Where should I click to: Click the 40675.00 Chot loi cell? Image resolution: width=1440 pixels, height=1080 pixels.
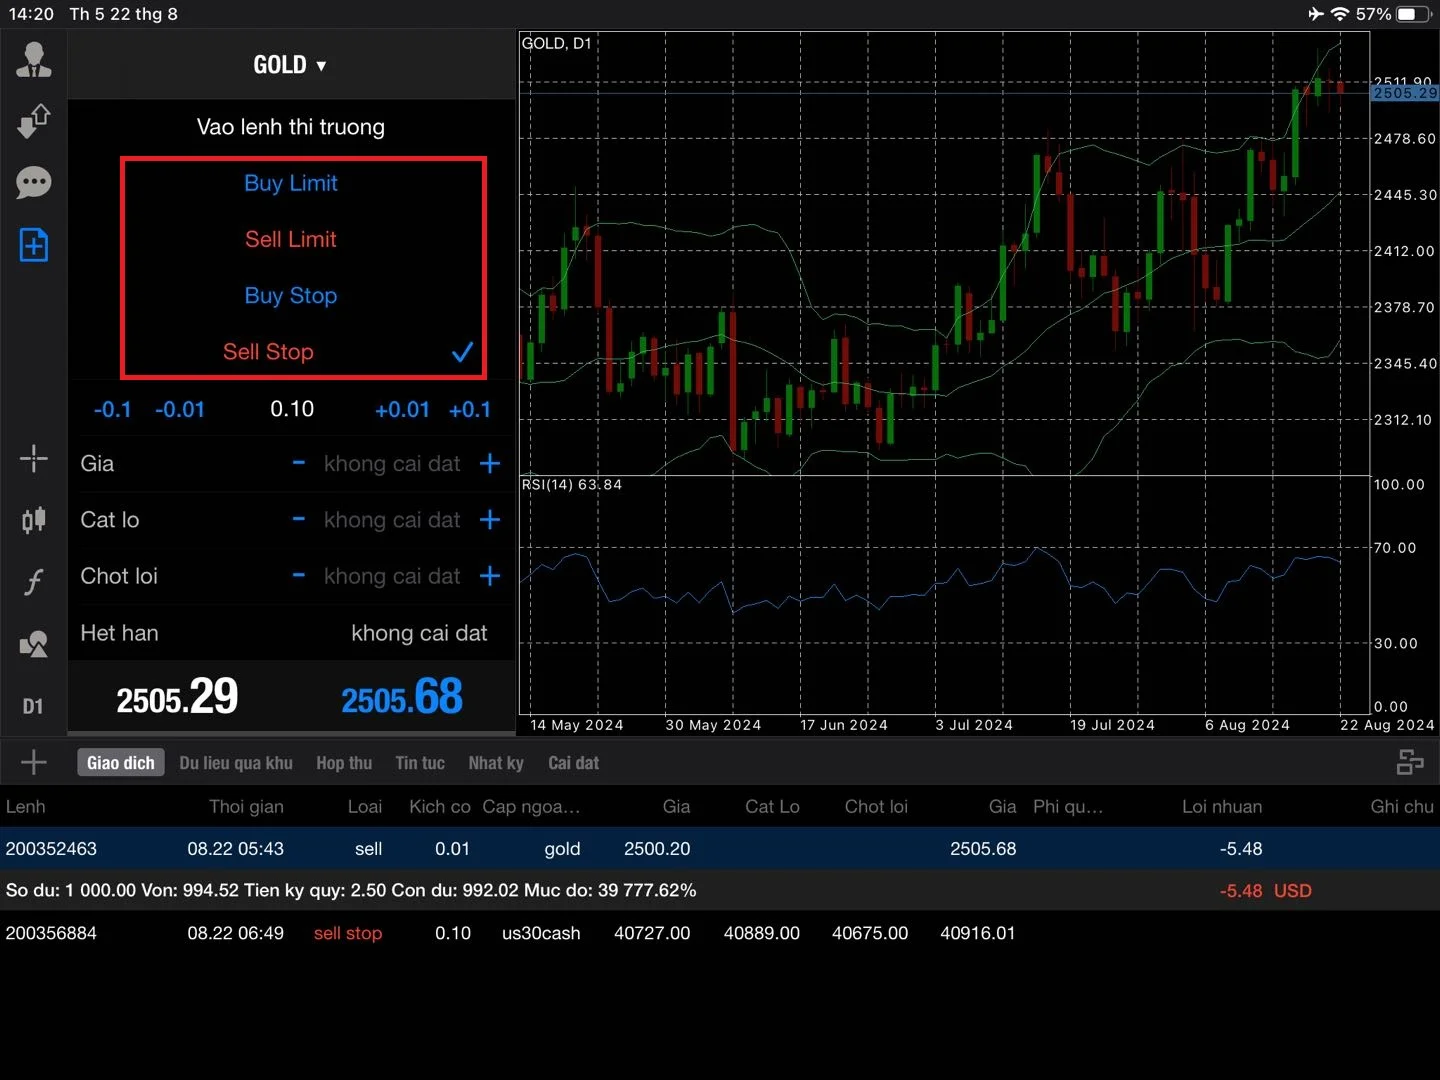coord(870,933)
